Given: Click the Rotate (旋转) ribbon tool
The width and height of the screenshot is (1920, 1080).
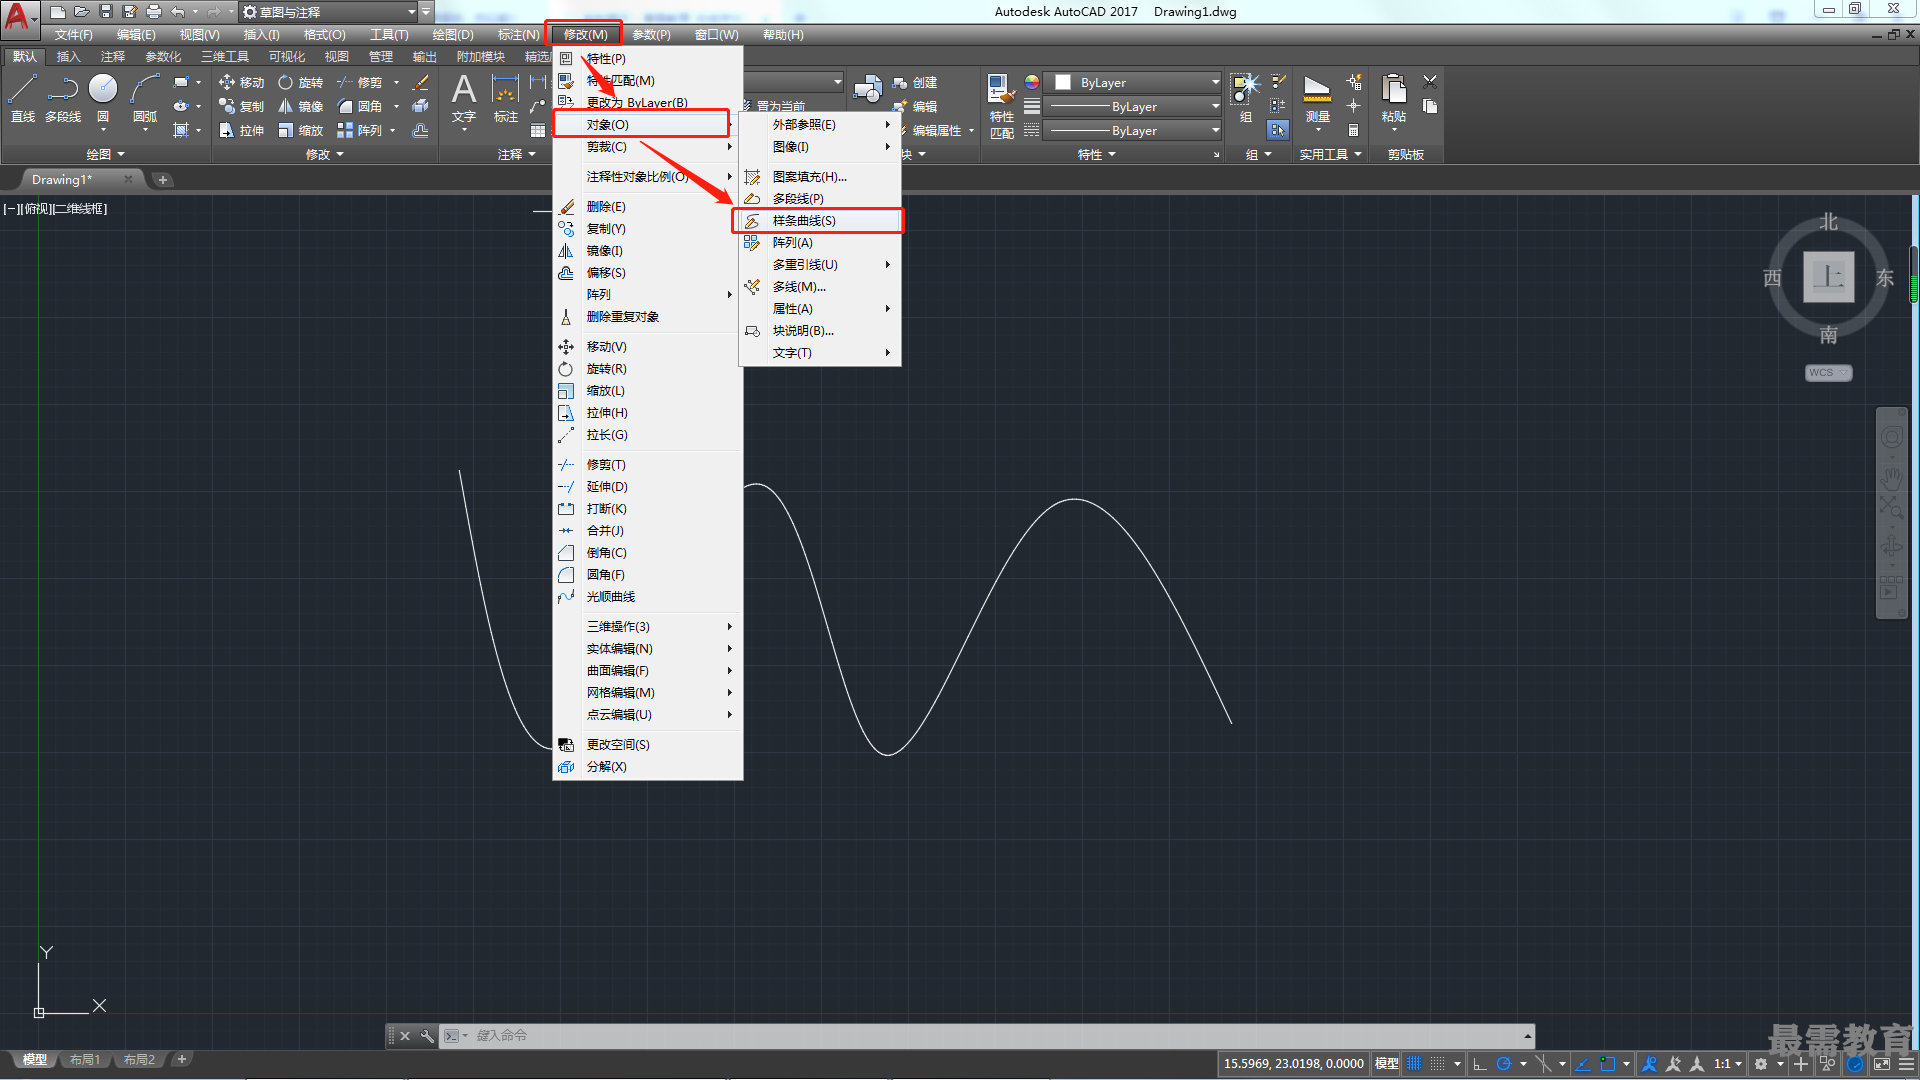Looking at the screenshot, I should tap(301, 82).
